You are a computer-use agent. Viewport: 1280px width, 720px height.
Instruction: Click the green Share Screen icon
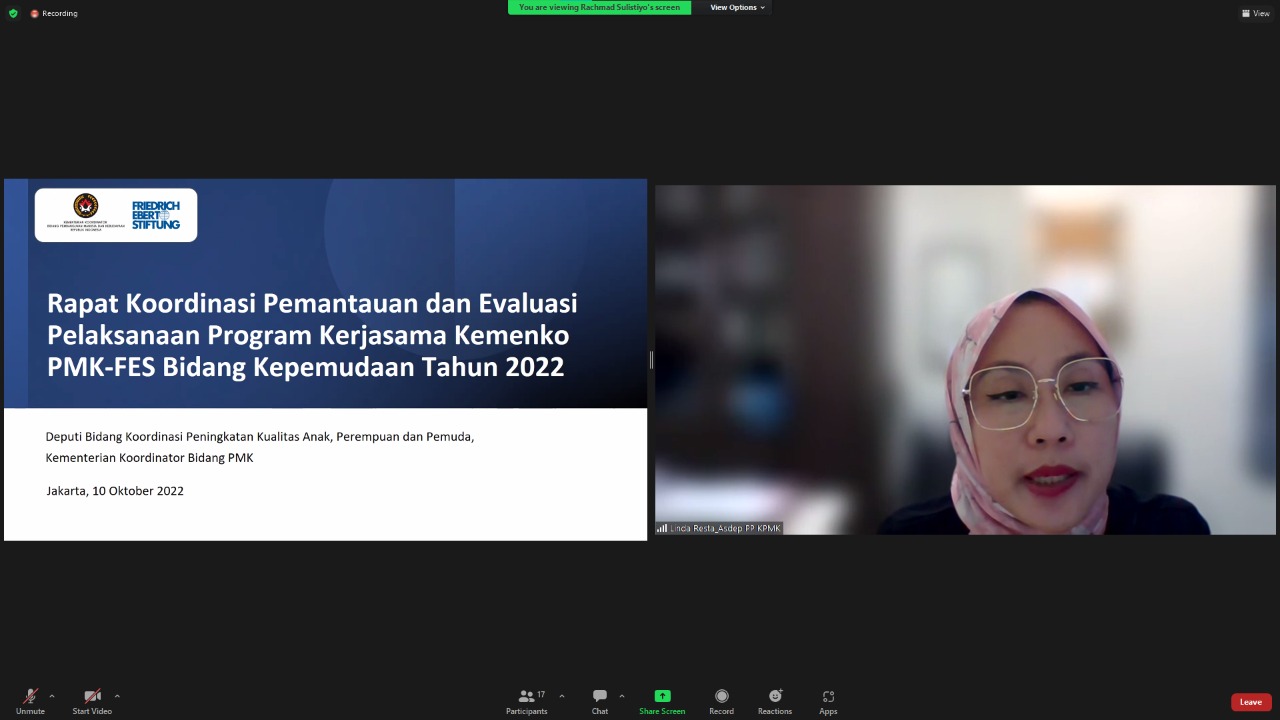point(662,696)
